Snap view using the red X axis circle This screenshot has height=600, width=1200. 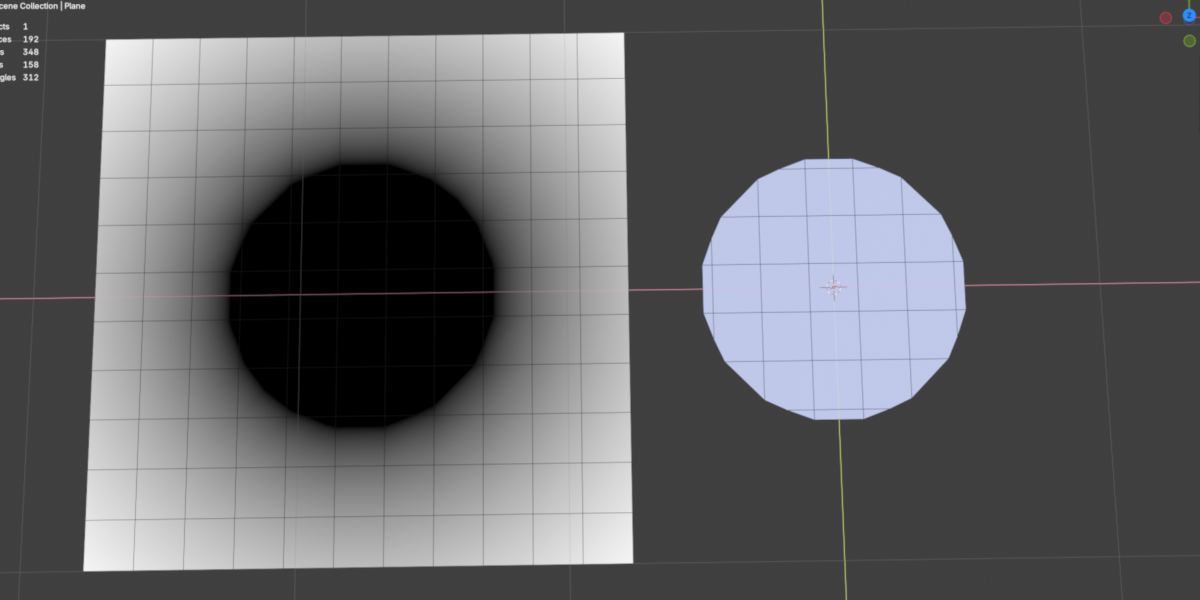[1165, 18]
